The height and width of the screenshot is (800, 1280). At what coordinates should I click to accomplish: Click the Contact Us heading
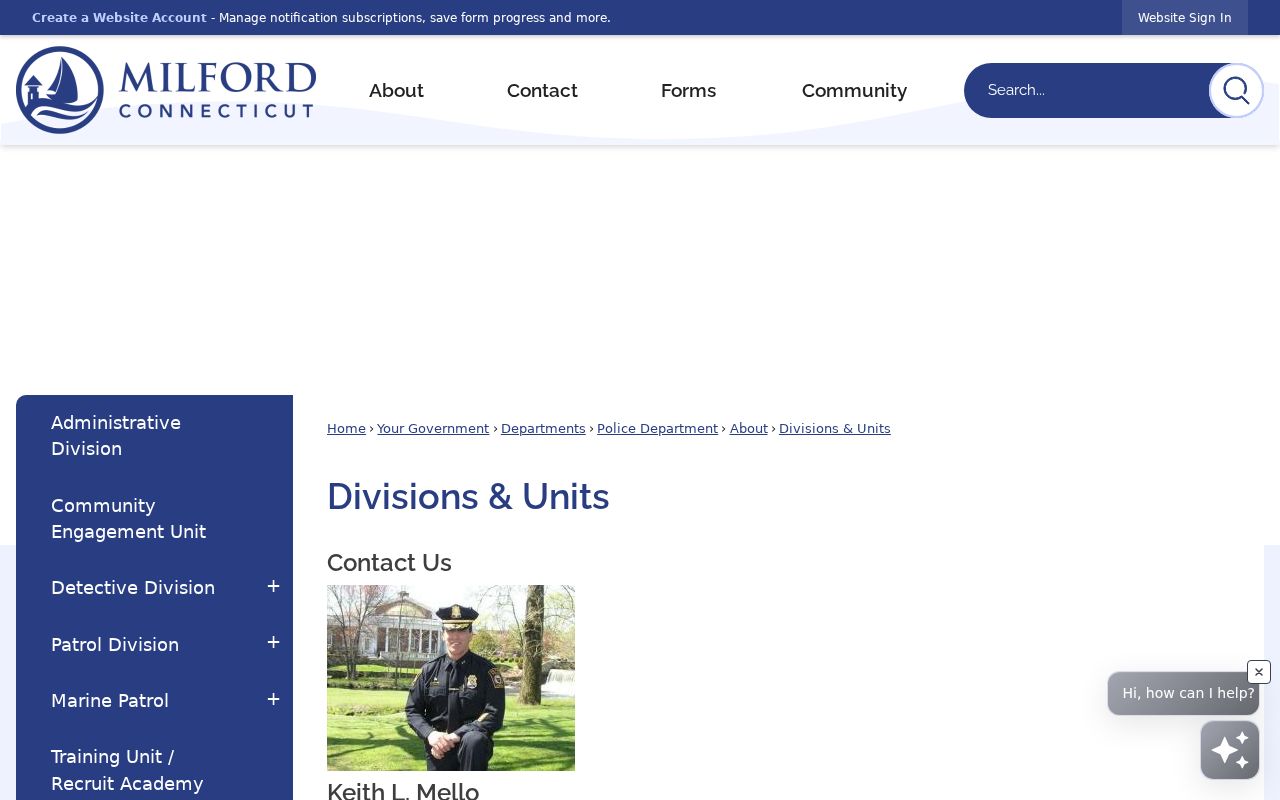389,563
